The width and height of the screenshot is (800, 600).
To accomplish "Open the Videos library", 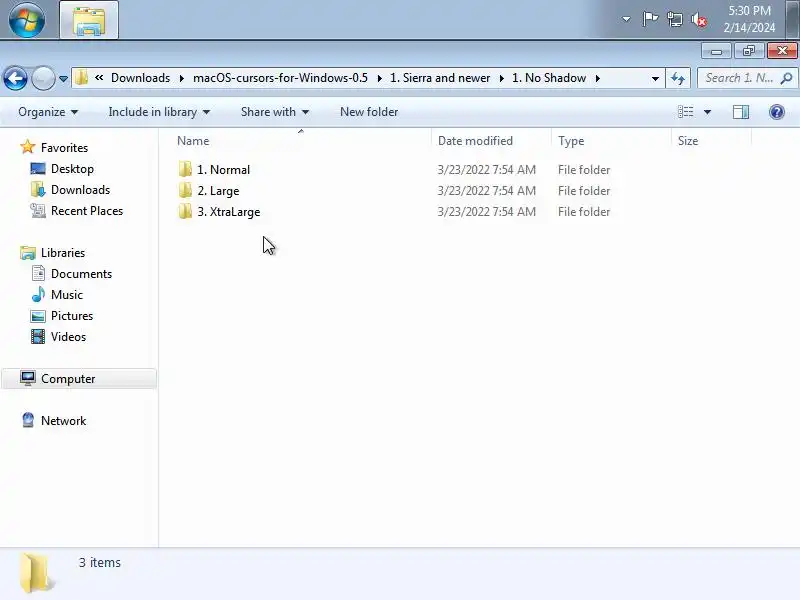I will tap(68, 337).
